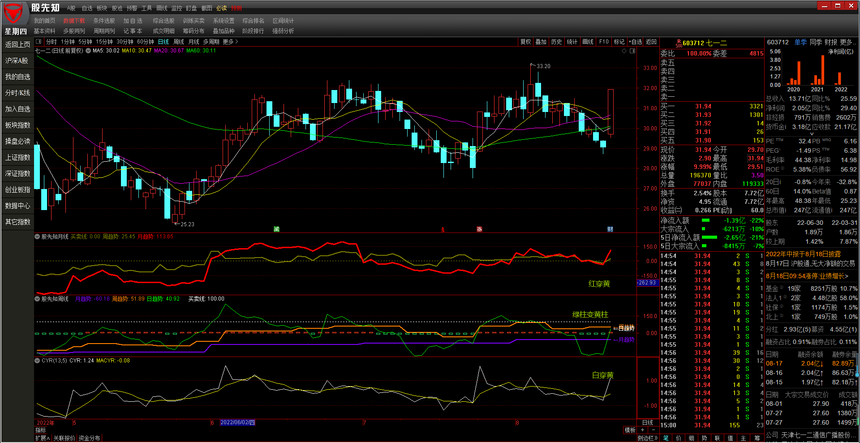This screenshot has width=860, height=443.
Task: Click the 涨 marker below the K-line chart
Action: (x=479, y=228)
